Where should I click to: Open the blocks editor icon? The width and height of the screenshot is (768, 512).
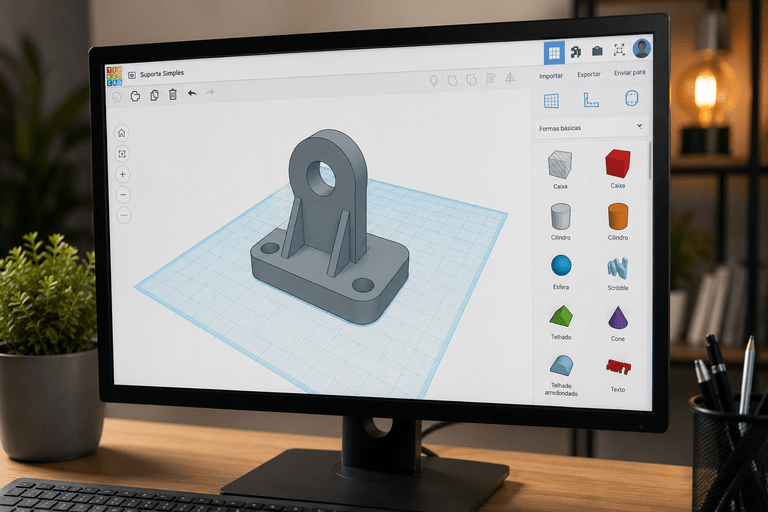tap(576, 51)
